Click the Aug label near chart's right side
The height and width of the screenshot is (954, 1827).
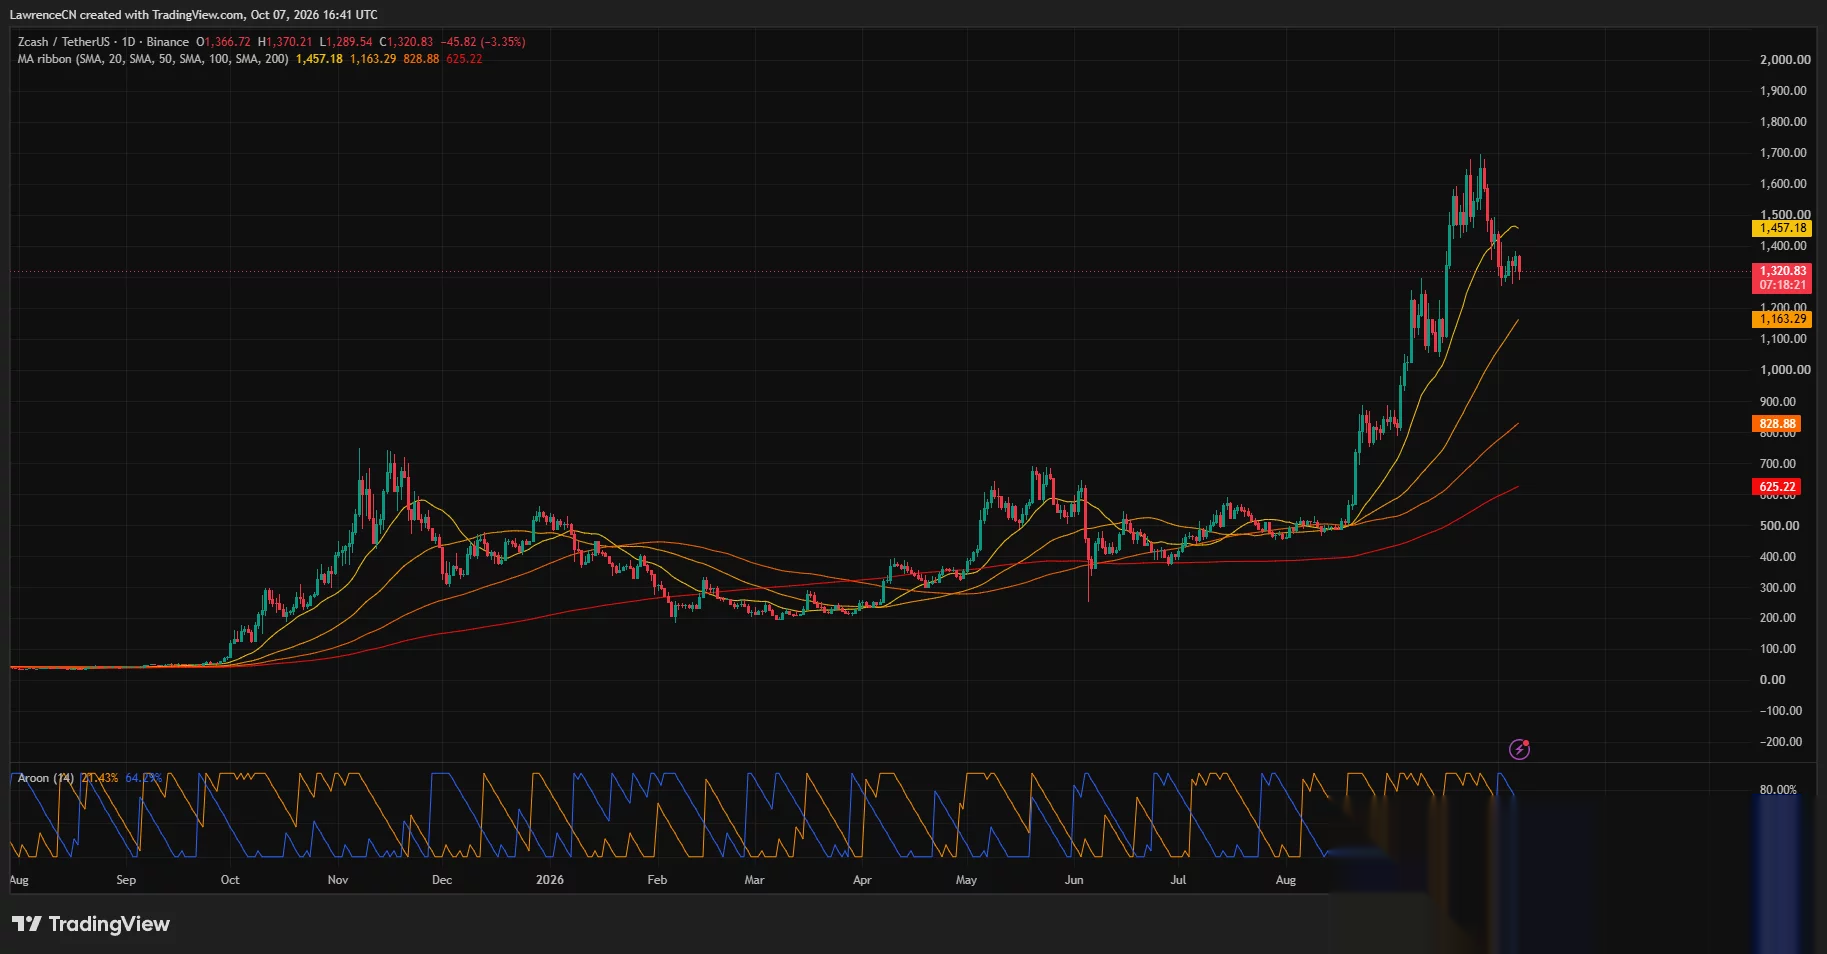click(1286, 880)
